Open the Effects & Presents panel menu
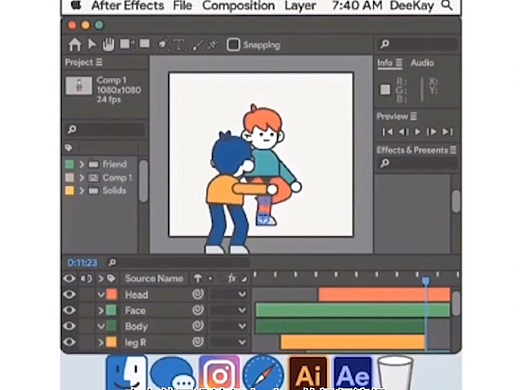Viewport: 520px width, 390px height. (x=453, y=150)
